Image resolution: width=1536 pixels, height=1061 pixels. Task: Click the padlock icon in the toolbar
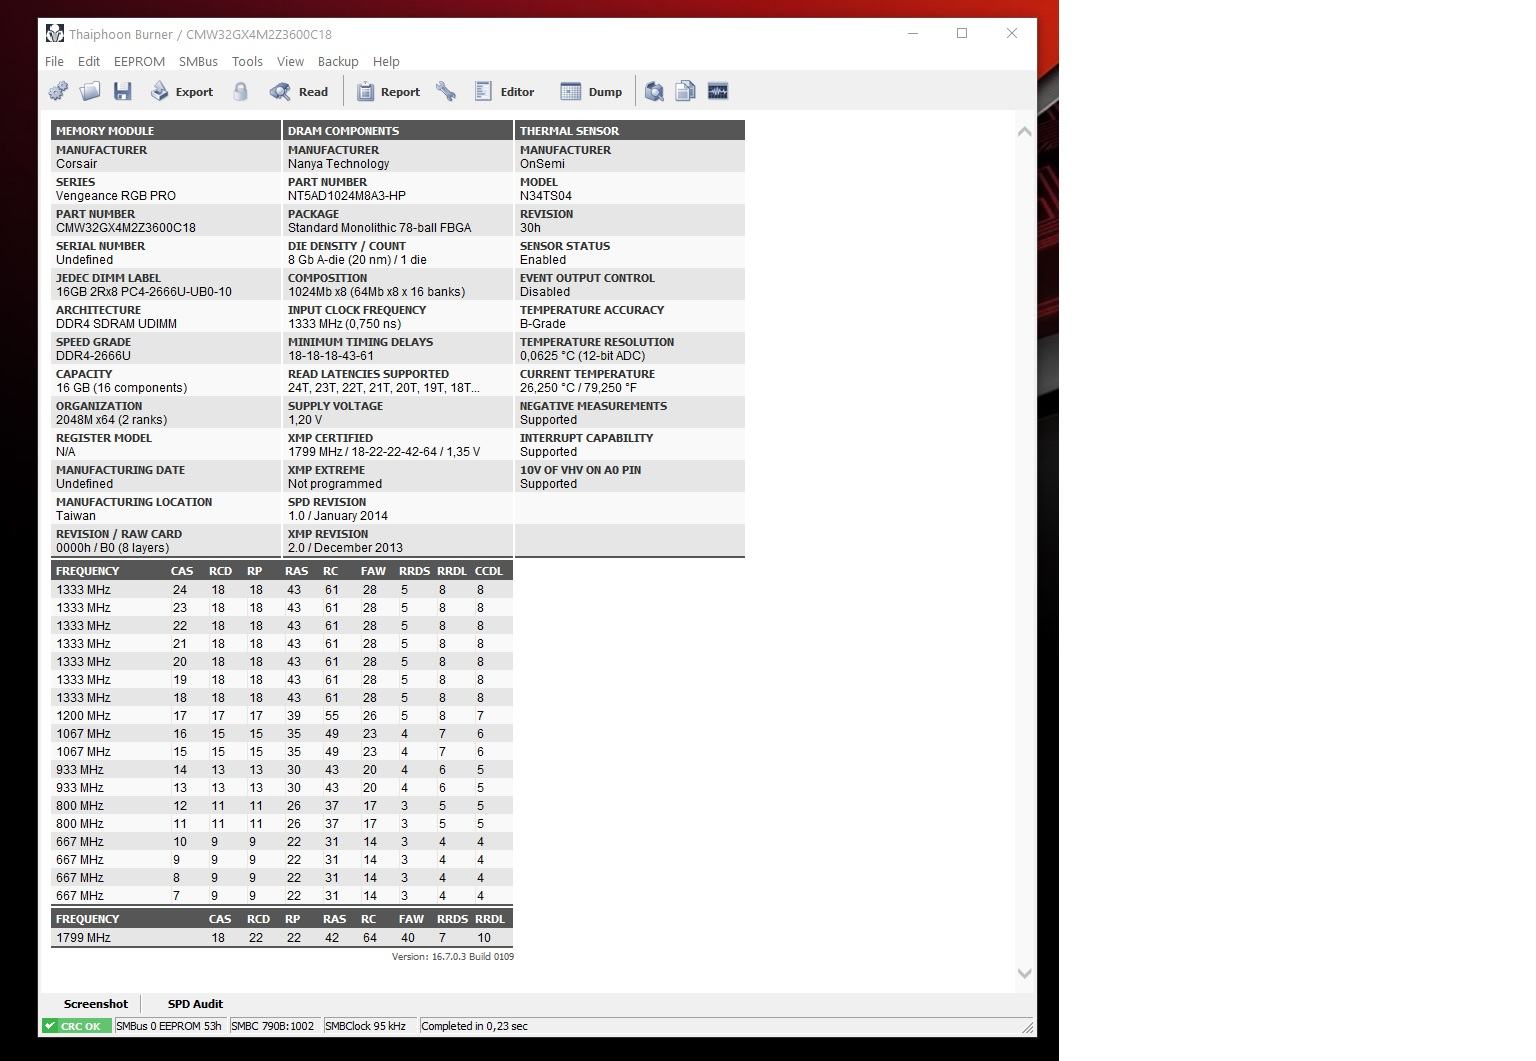[x=240, y=91]
